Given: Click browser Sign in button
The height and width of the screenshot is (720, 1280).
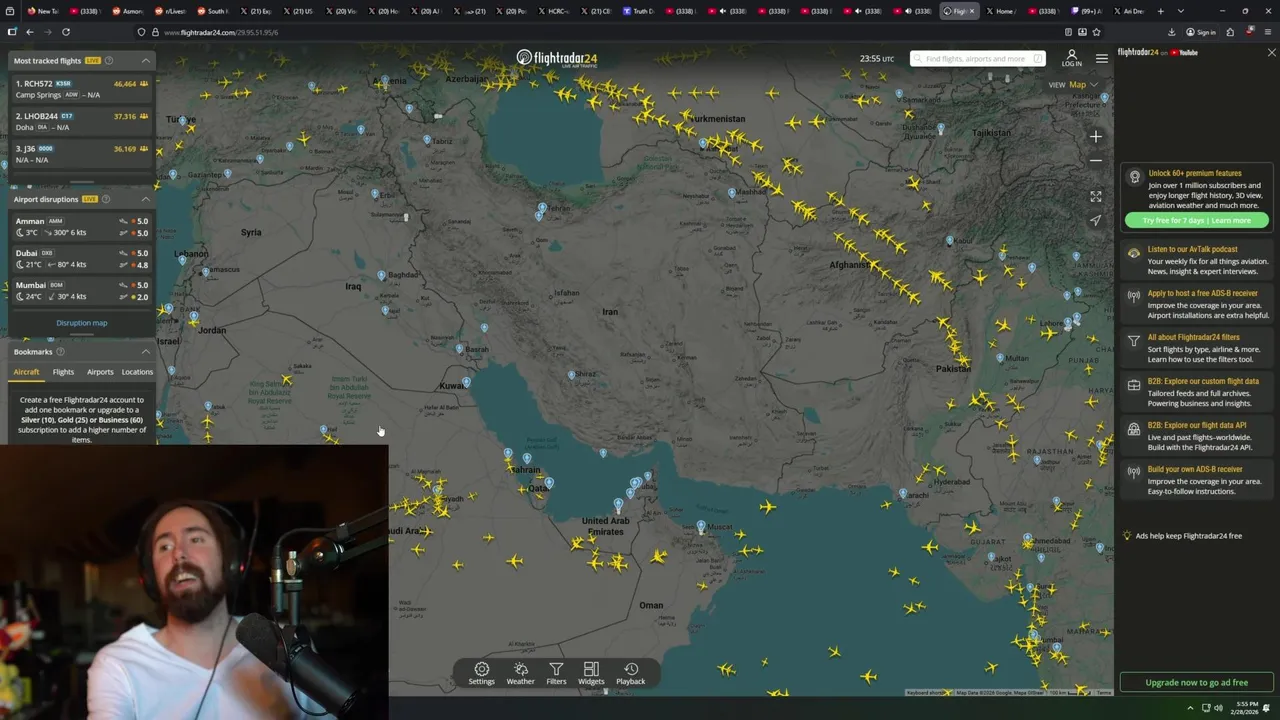Looking at the screenshot, I should point(1201,32).
